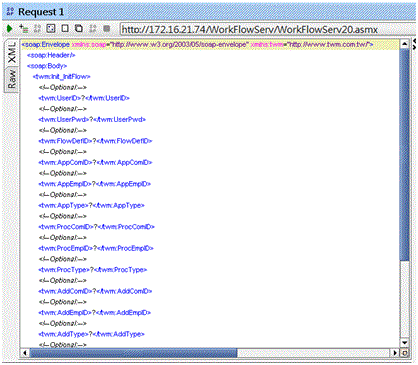
Task: Click the twm:Init_InitFlow tag line
Action: [61, 76]
